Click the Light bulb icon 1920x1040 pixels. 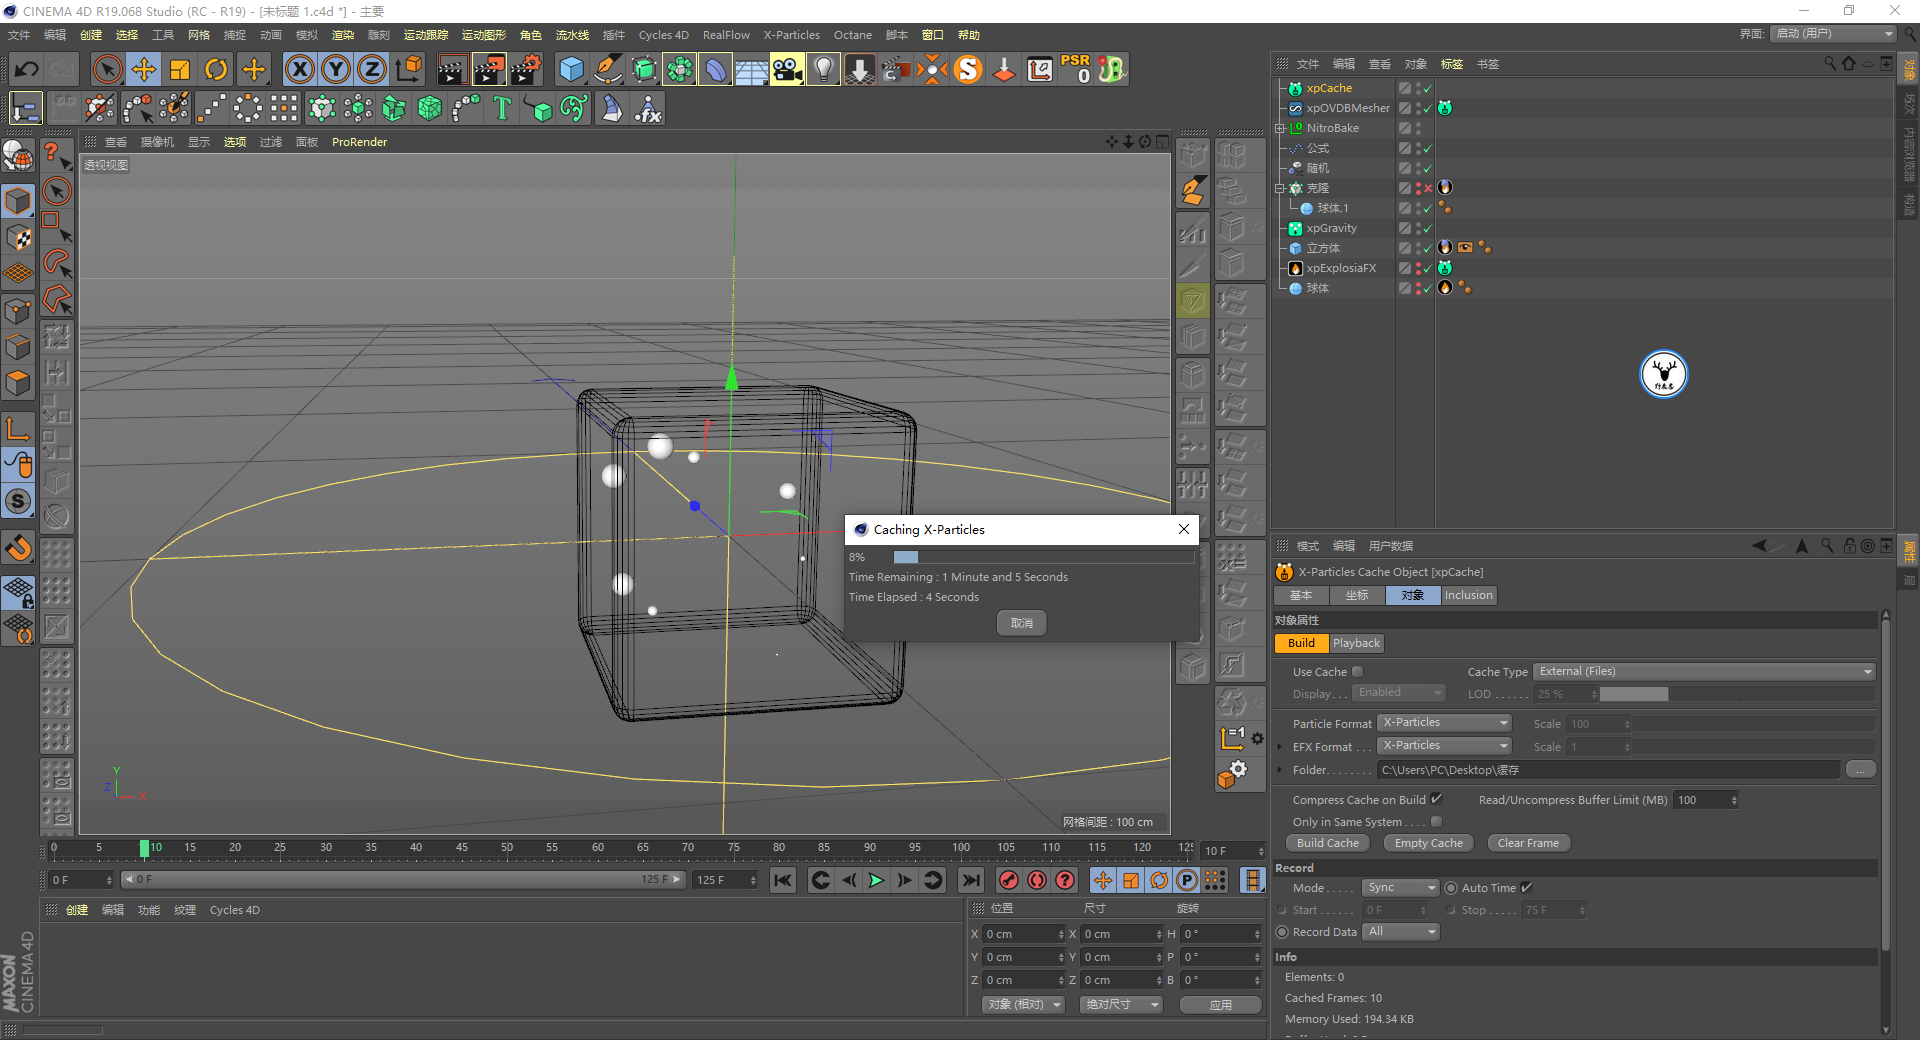pyautogui.click(x=823, y=69)
